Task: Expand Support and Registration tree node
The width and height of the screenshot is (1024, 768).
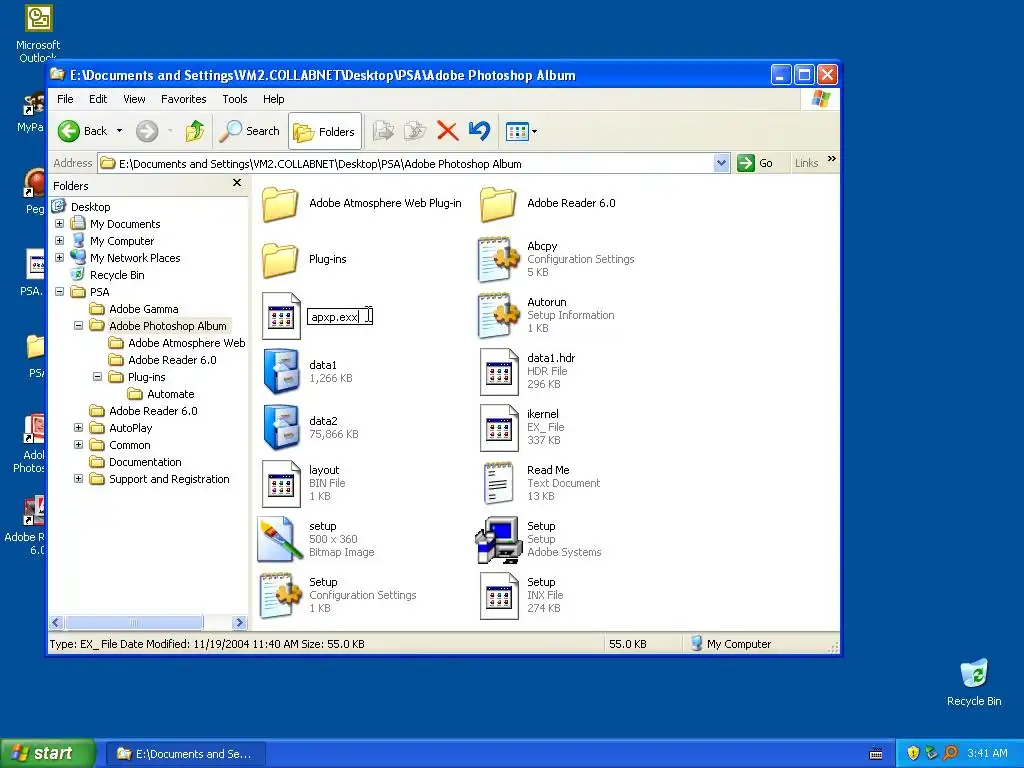Action: click(78, 479)
